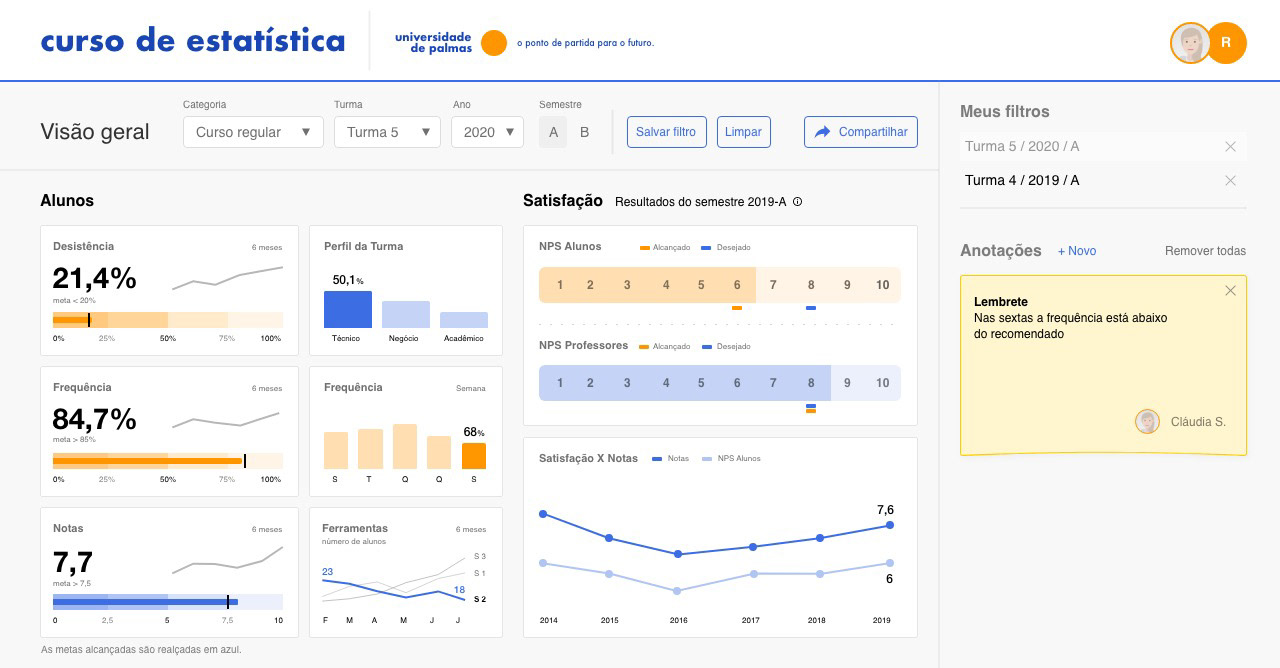This screenshot has height=668, width=1280.
Task: Click the 2014 Notas data point
Action: (543, 514)
